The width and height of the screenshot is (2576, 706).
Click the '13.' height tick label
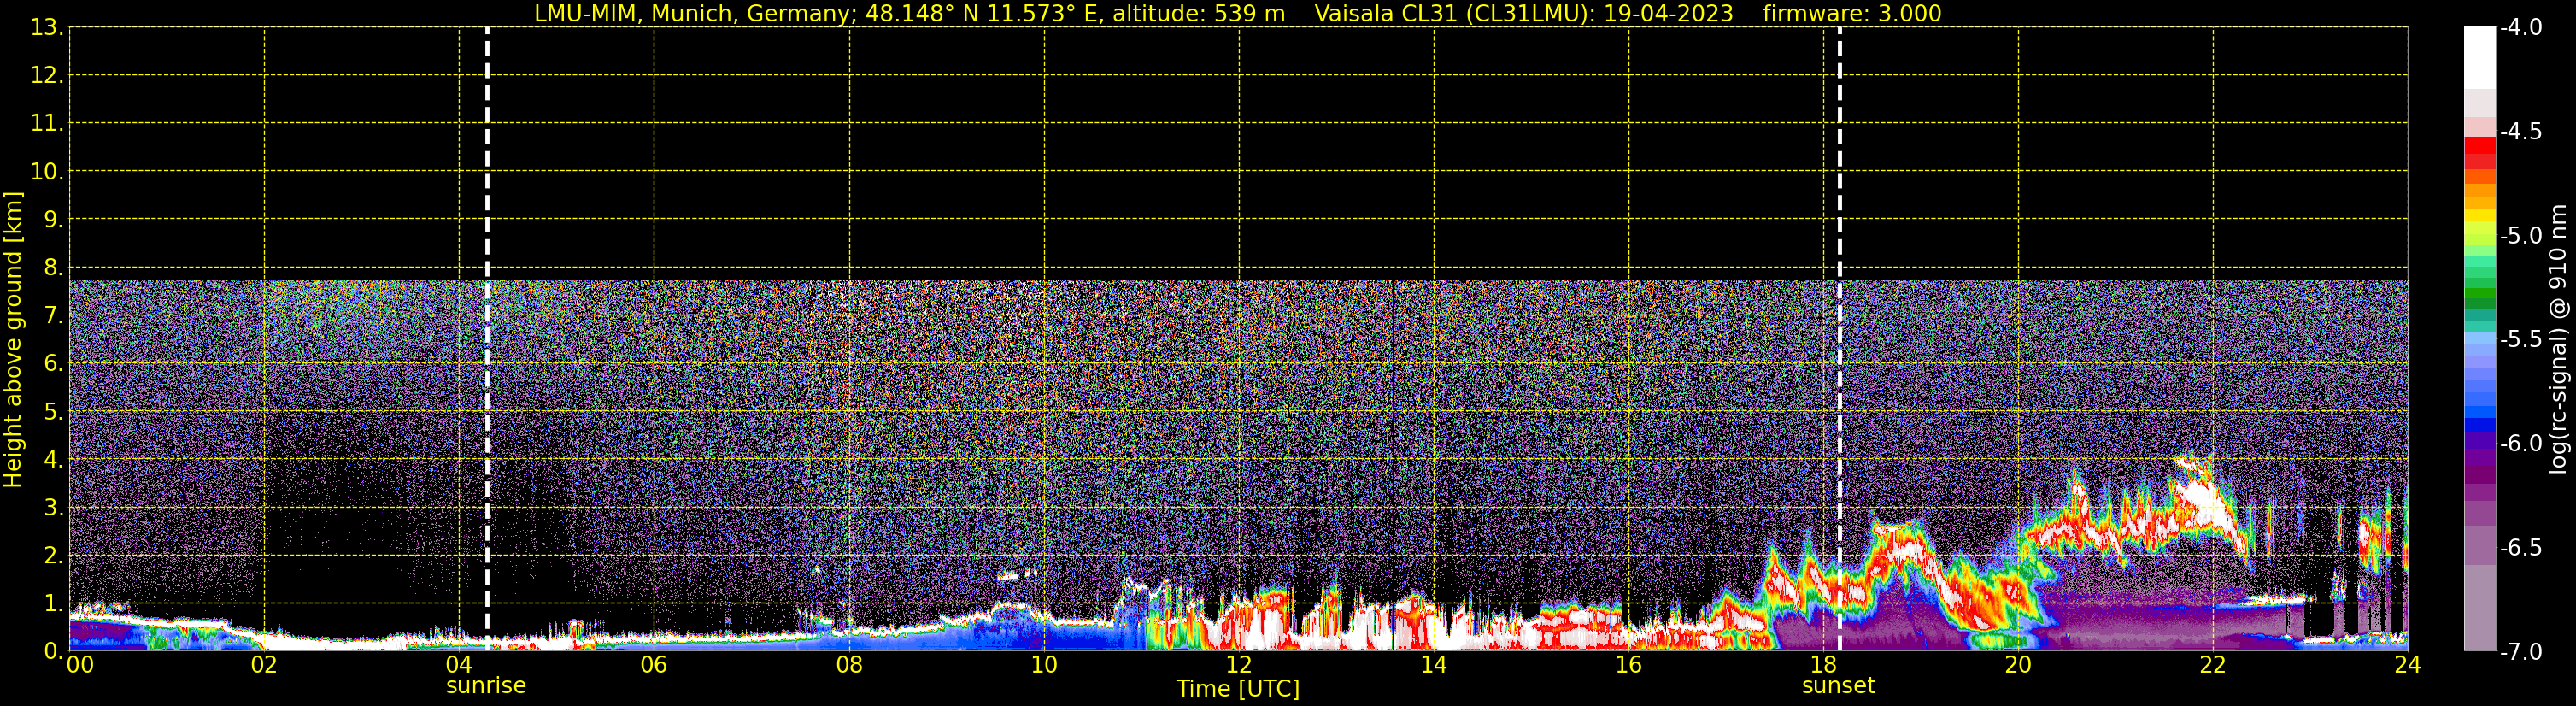coord(47,28)
